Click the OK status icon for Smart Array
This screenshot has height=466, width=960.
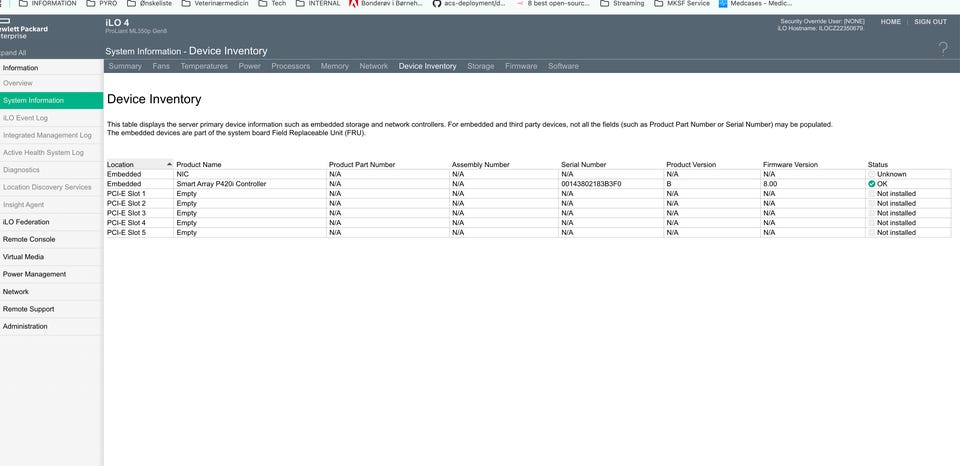(871, 184)
